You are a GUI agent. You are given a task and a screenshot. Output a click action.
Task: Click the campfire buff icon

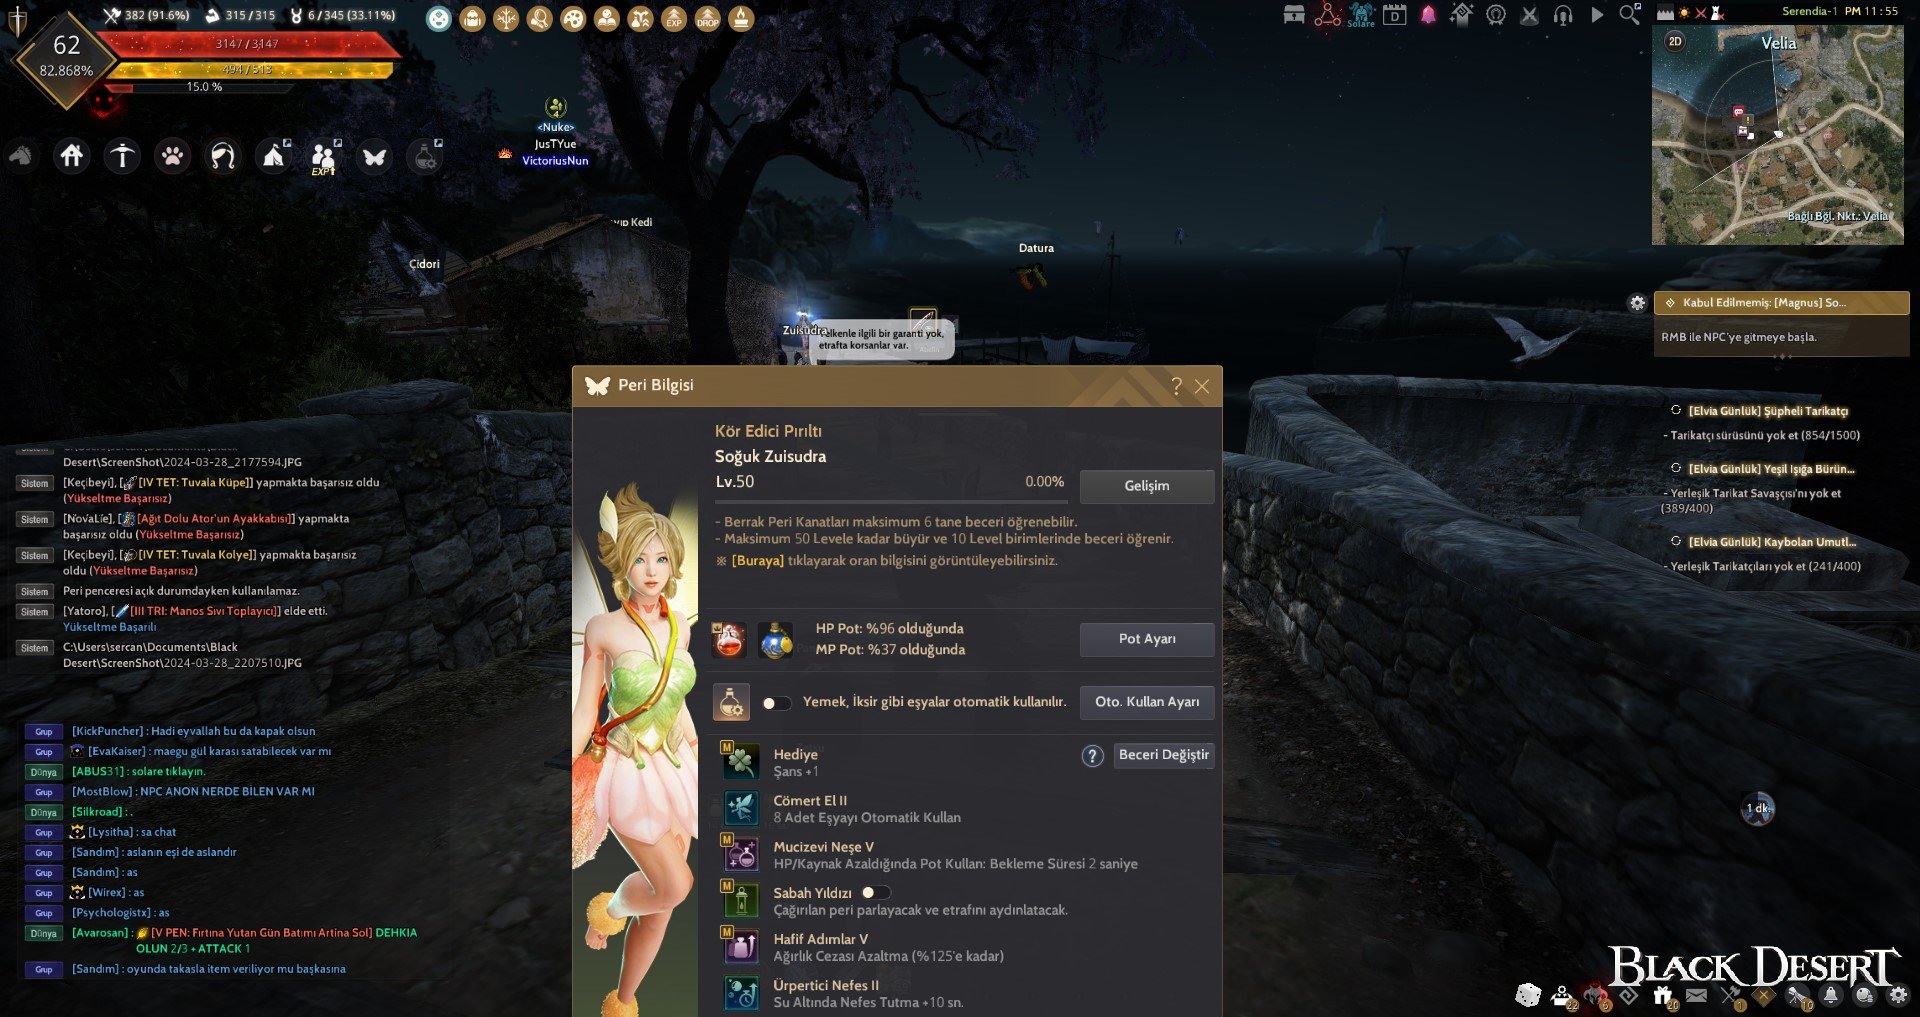[741, 18]
